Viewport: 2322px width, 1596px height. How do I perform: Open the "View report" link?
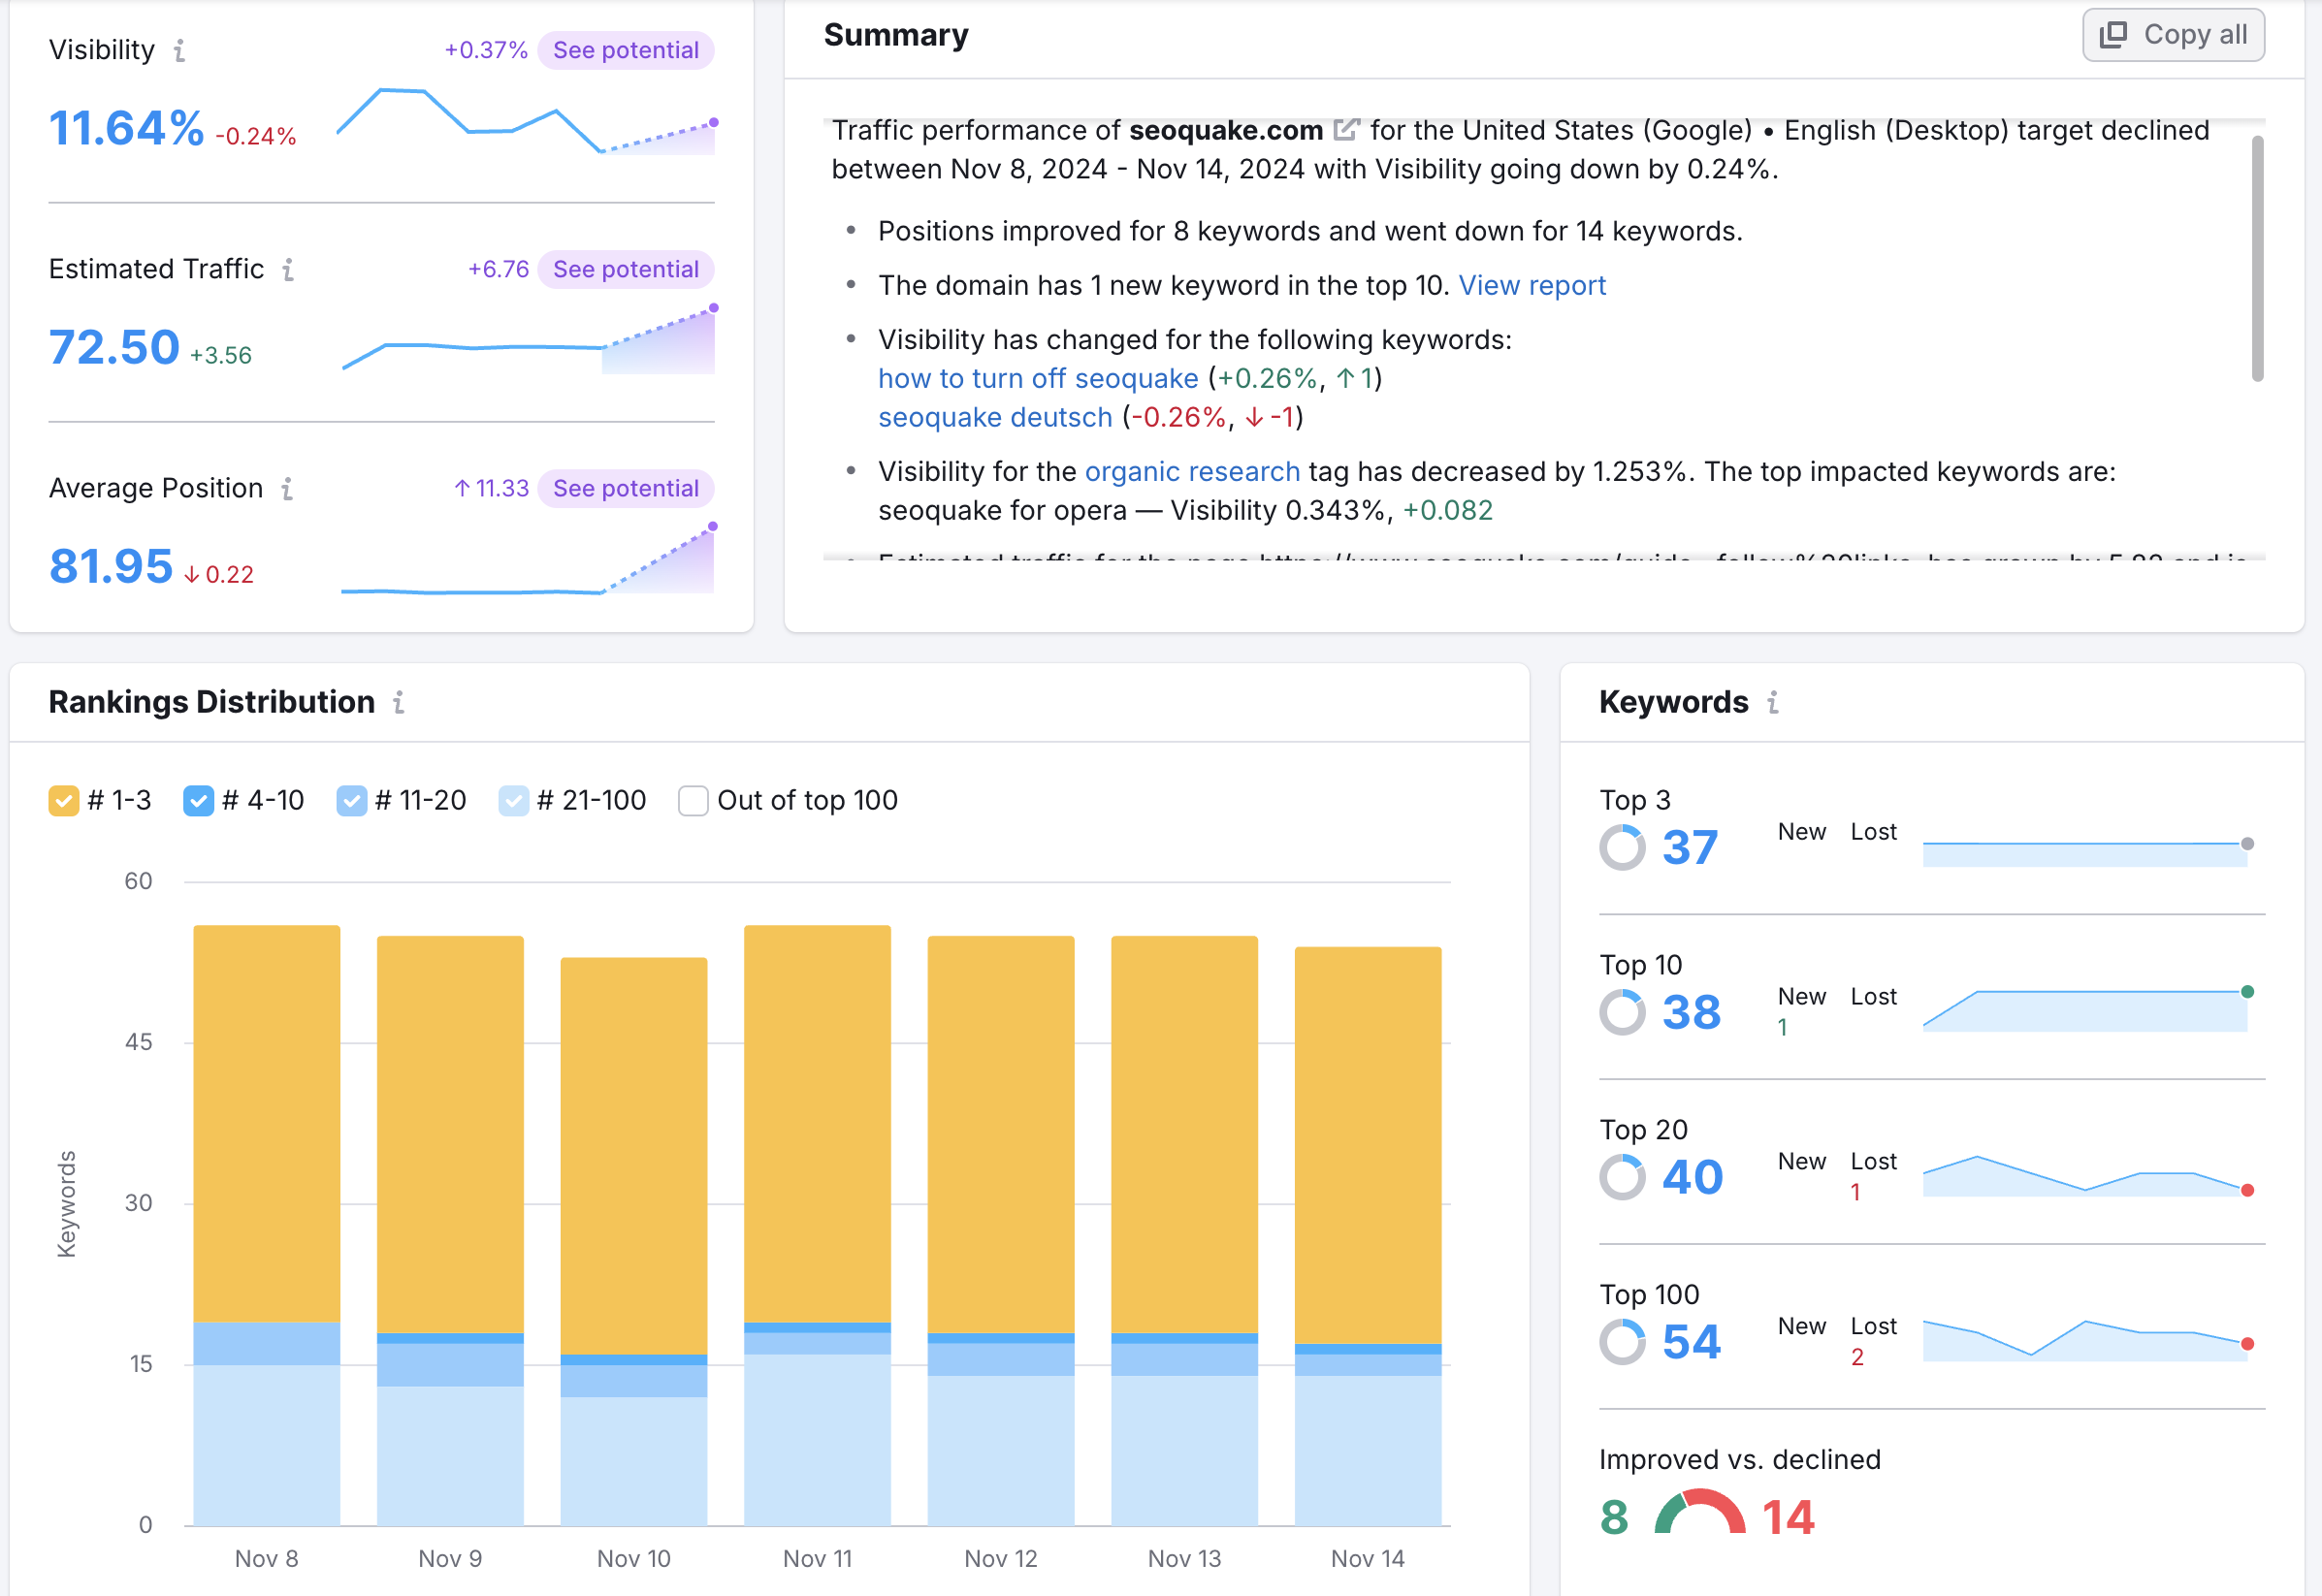pyautogui.click(x=1533, y=285)
